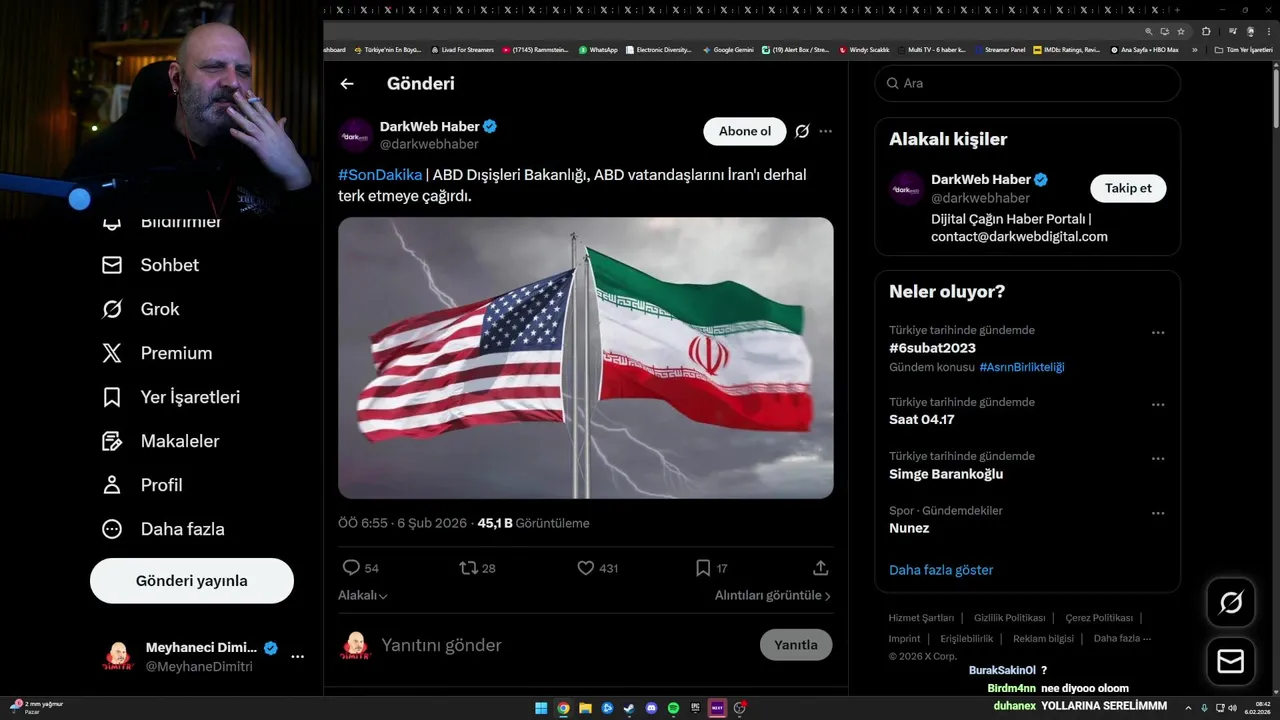Viewport: 1280px width, 720px height.
Task: Click the Ara search field
Action: pos(1028,83)
